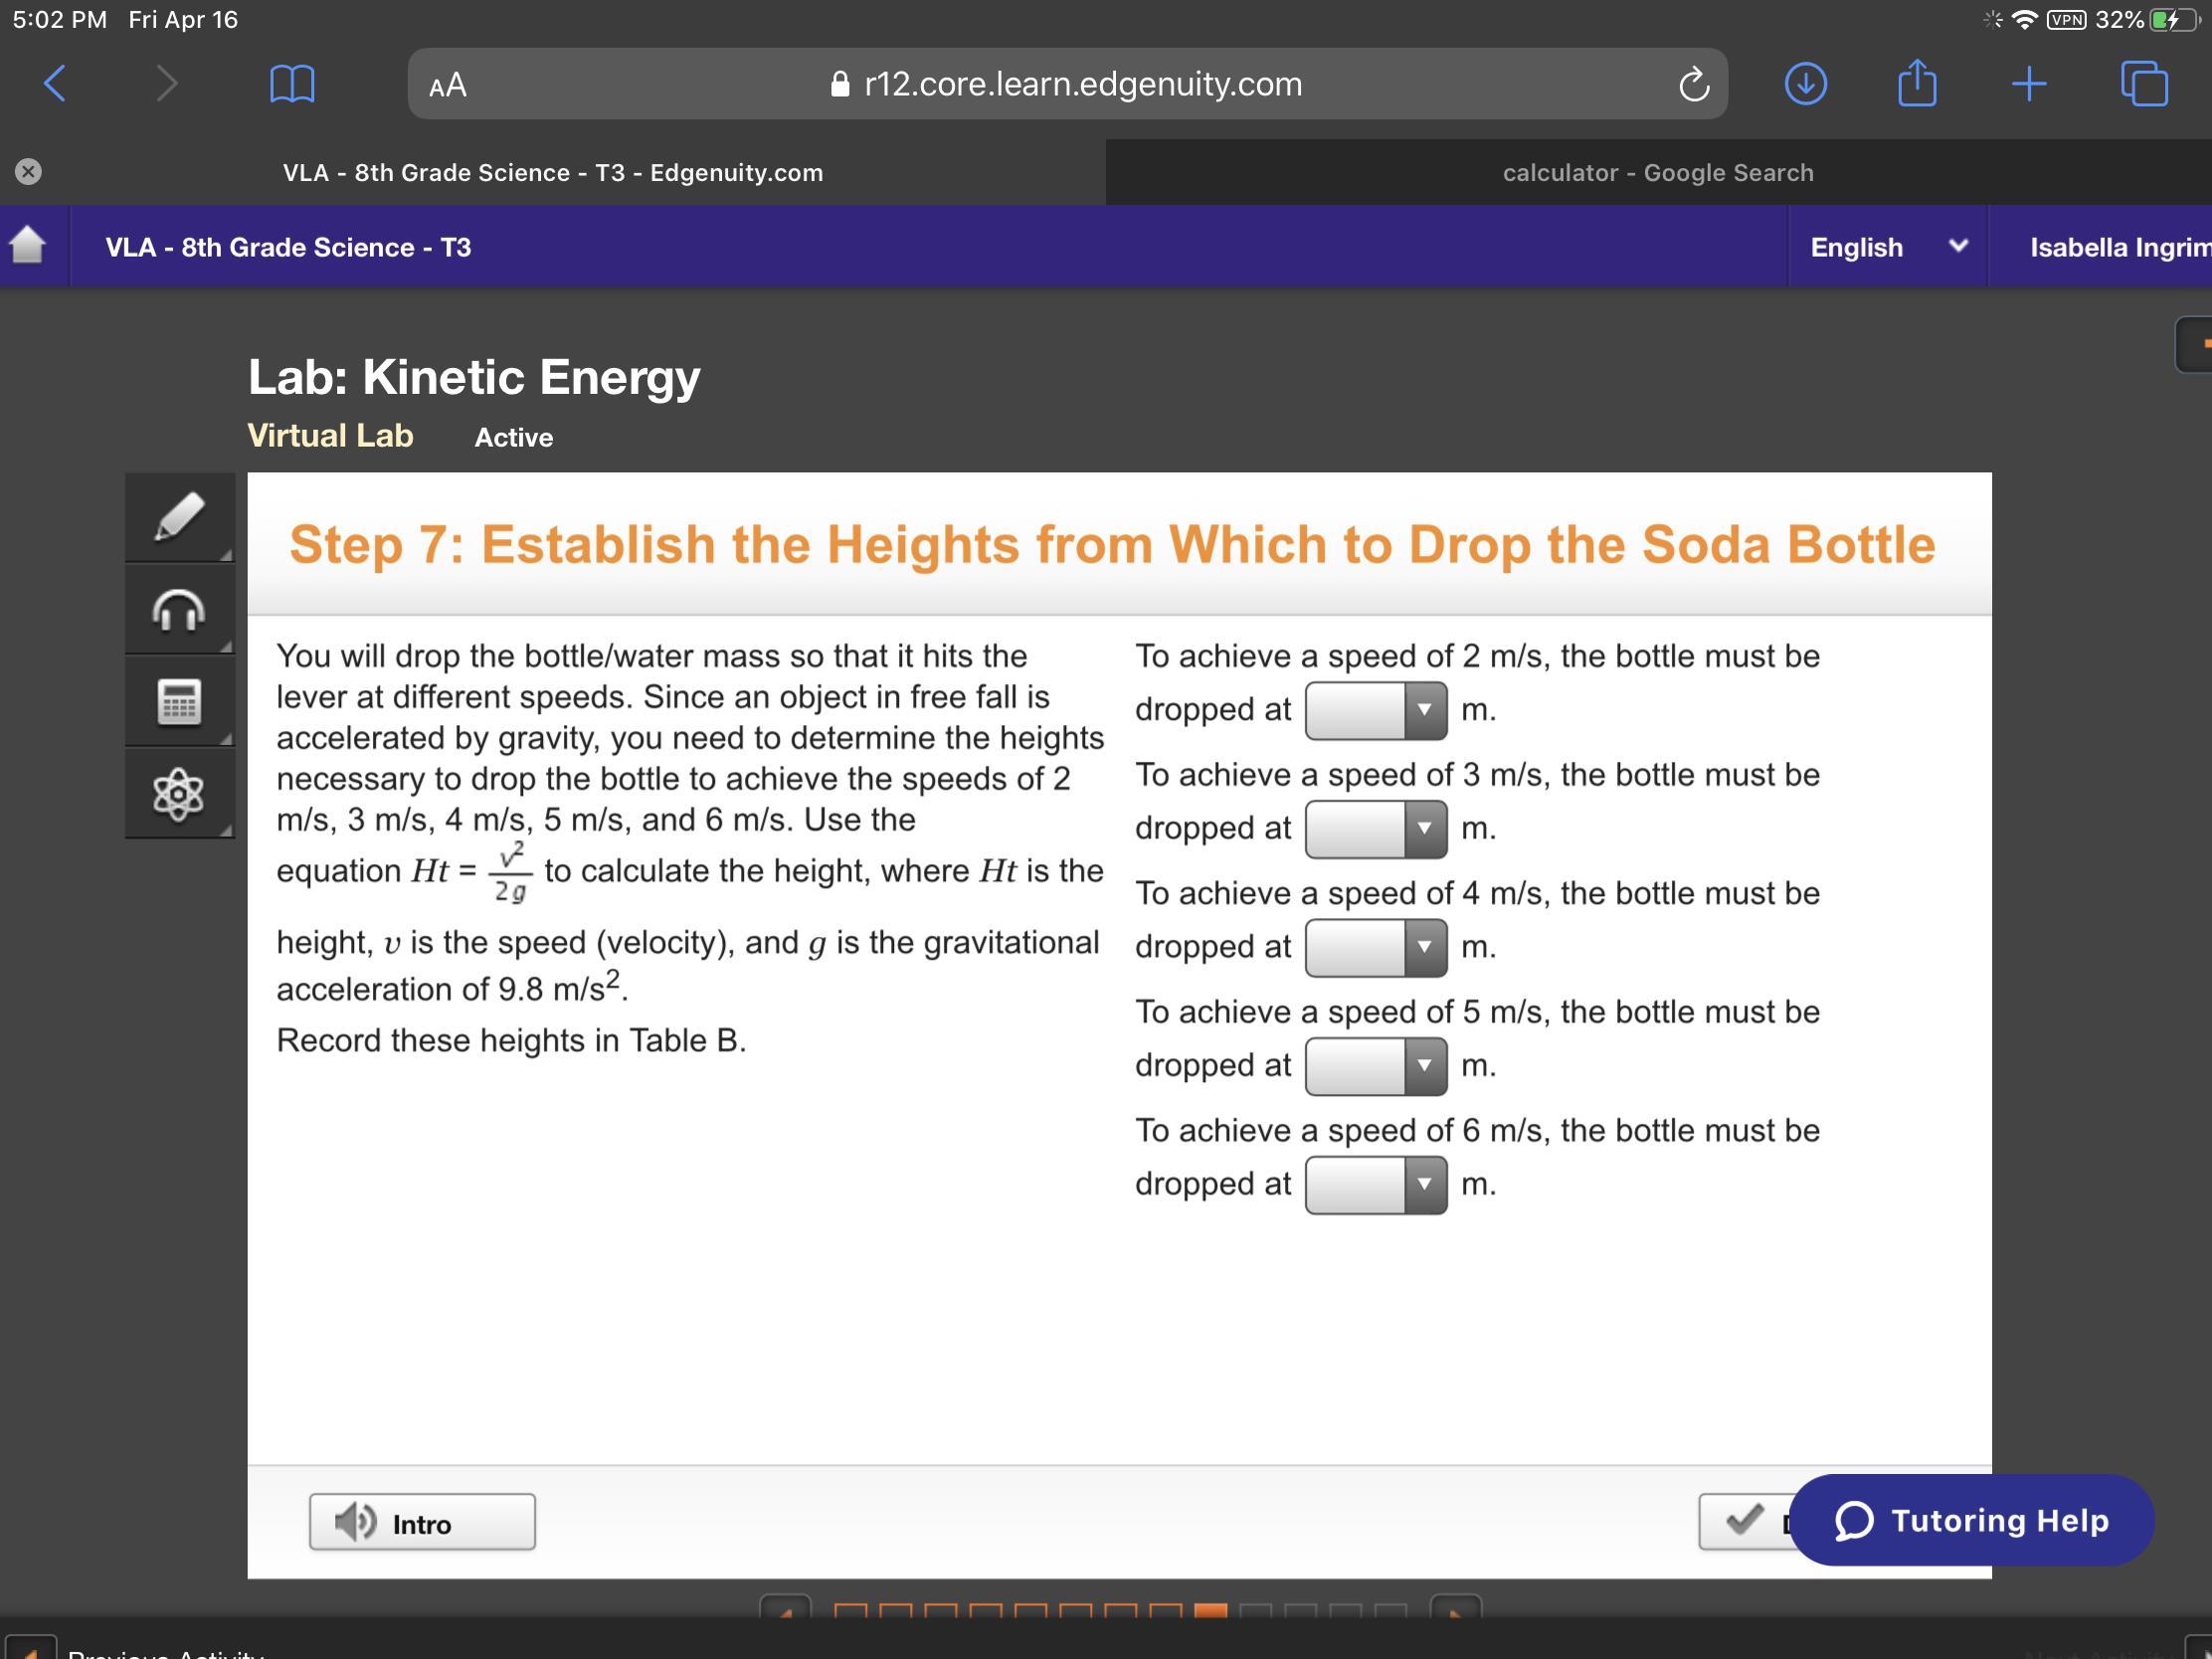Open the headphones audio tool

(179, 609)
